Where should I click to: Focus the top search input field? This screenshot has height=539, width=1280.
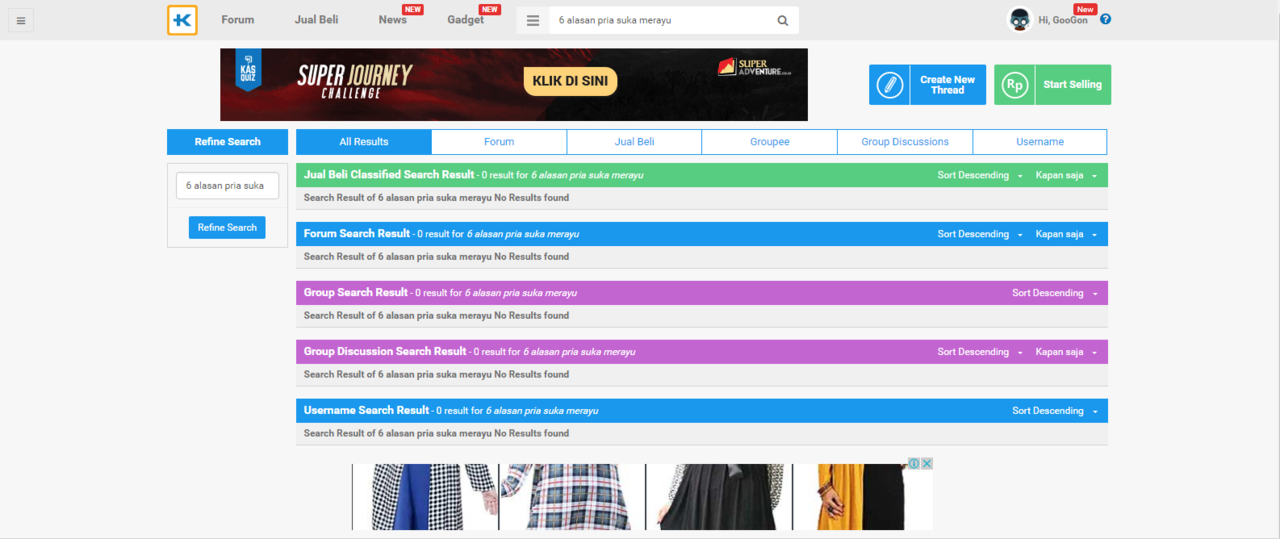(x=660, y=20)
